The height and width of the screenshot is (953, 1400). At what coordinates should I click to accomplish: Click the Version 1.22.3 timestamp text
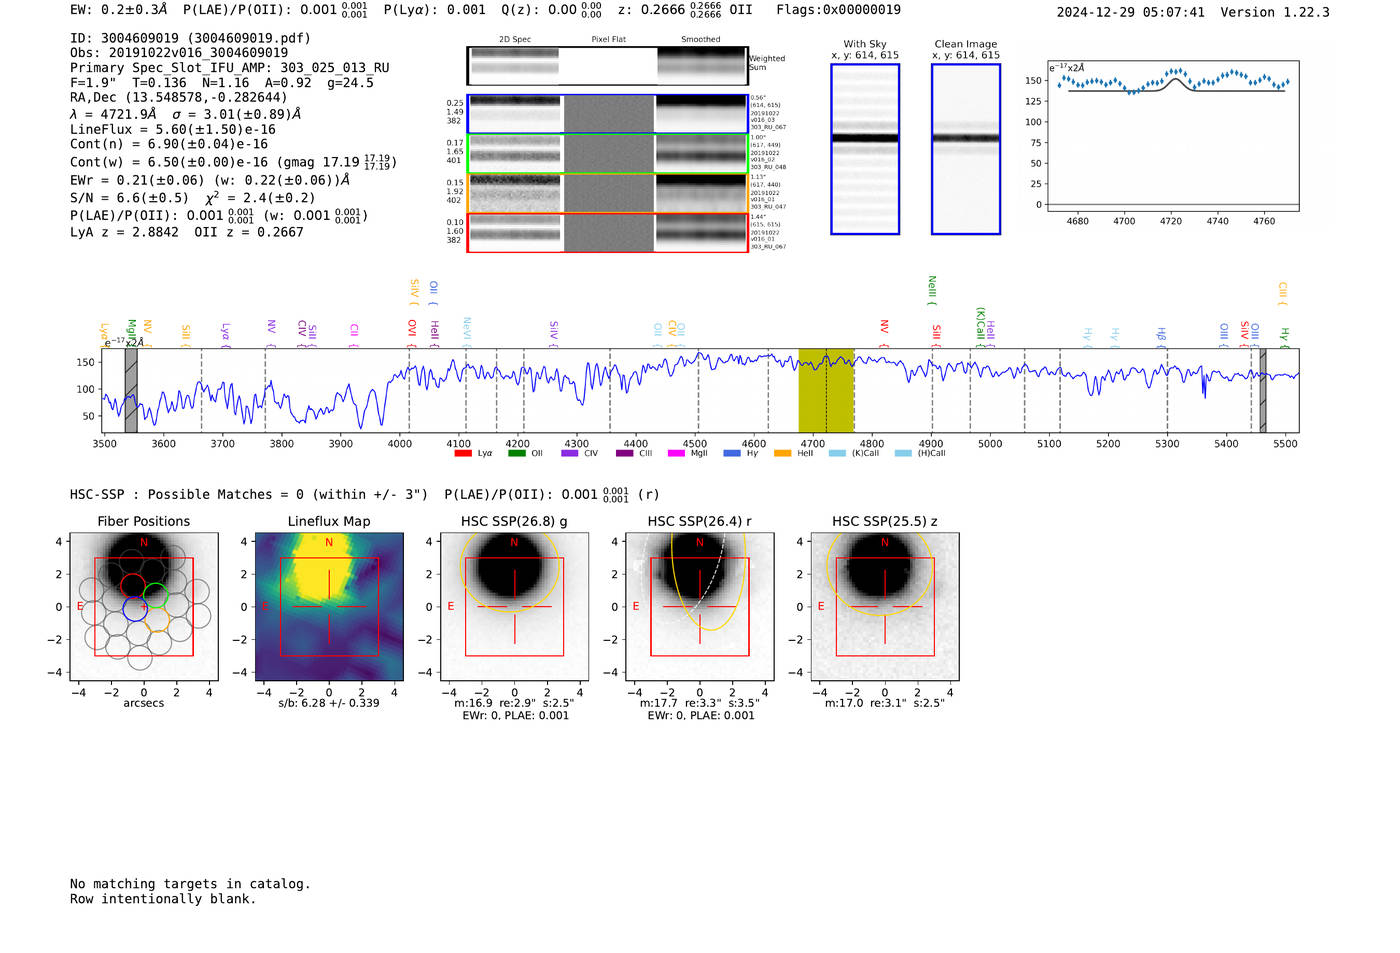pos(1193,12)
